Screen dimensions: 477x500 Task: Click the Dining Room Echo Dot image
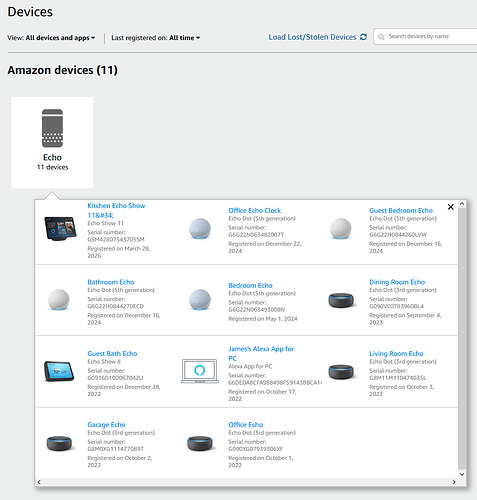point(341,300)
